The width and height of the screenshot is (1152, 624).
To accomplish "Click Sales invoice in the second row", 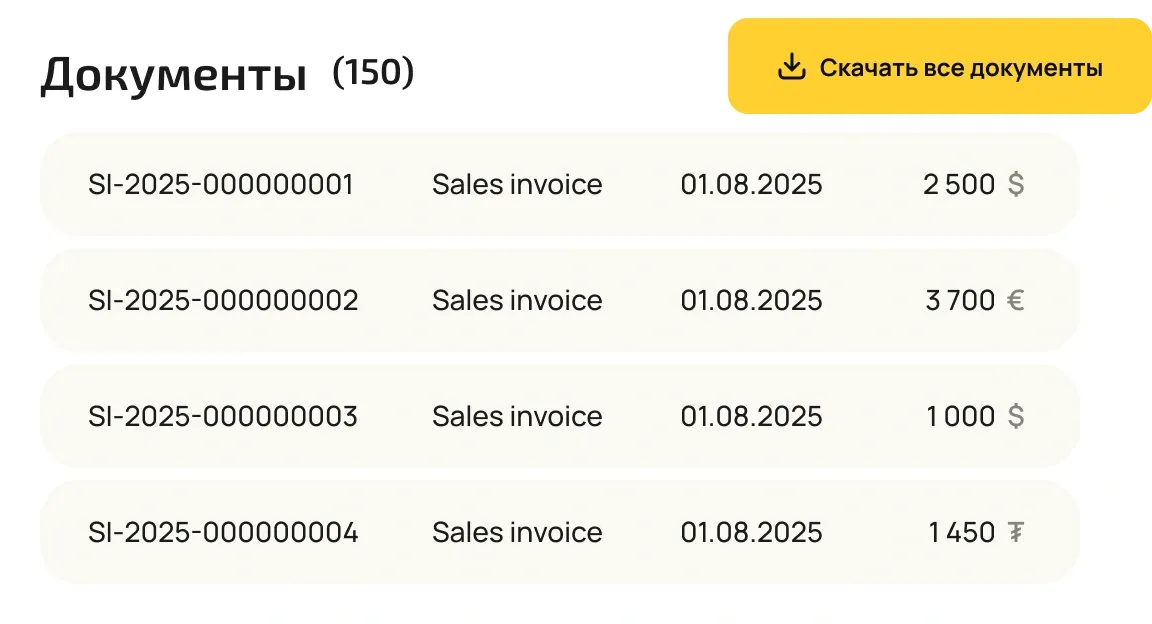I will [x=517, y=301].
